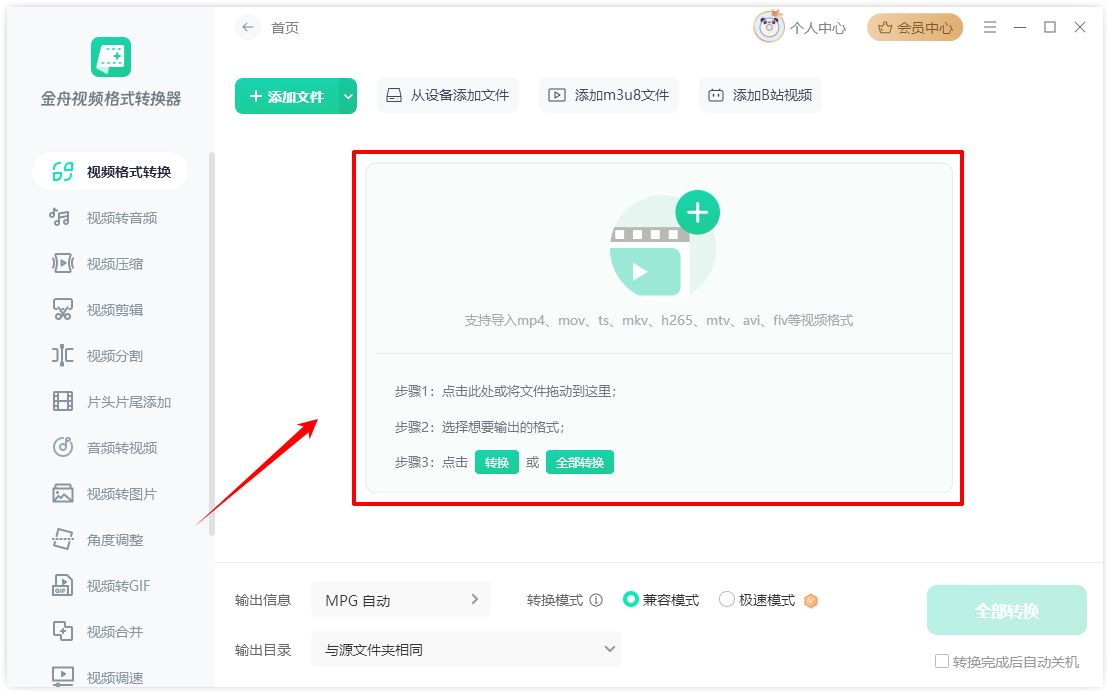Open the hamburger menu icon in title bar

coord(990,28)
